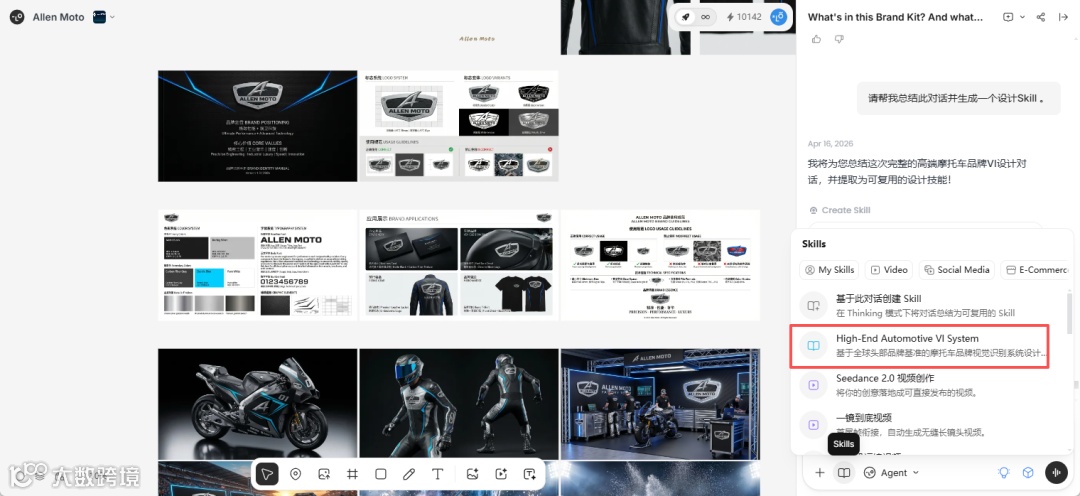Screen dimensions: 1080x496
Task: Click the user message 请帮我总结此对话
Action: tap(958, 99)
